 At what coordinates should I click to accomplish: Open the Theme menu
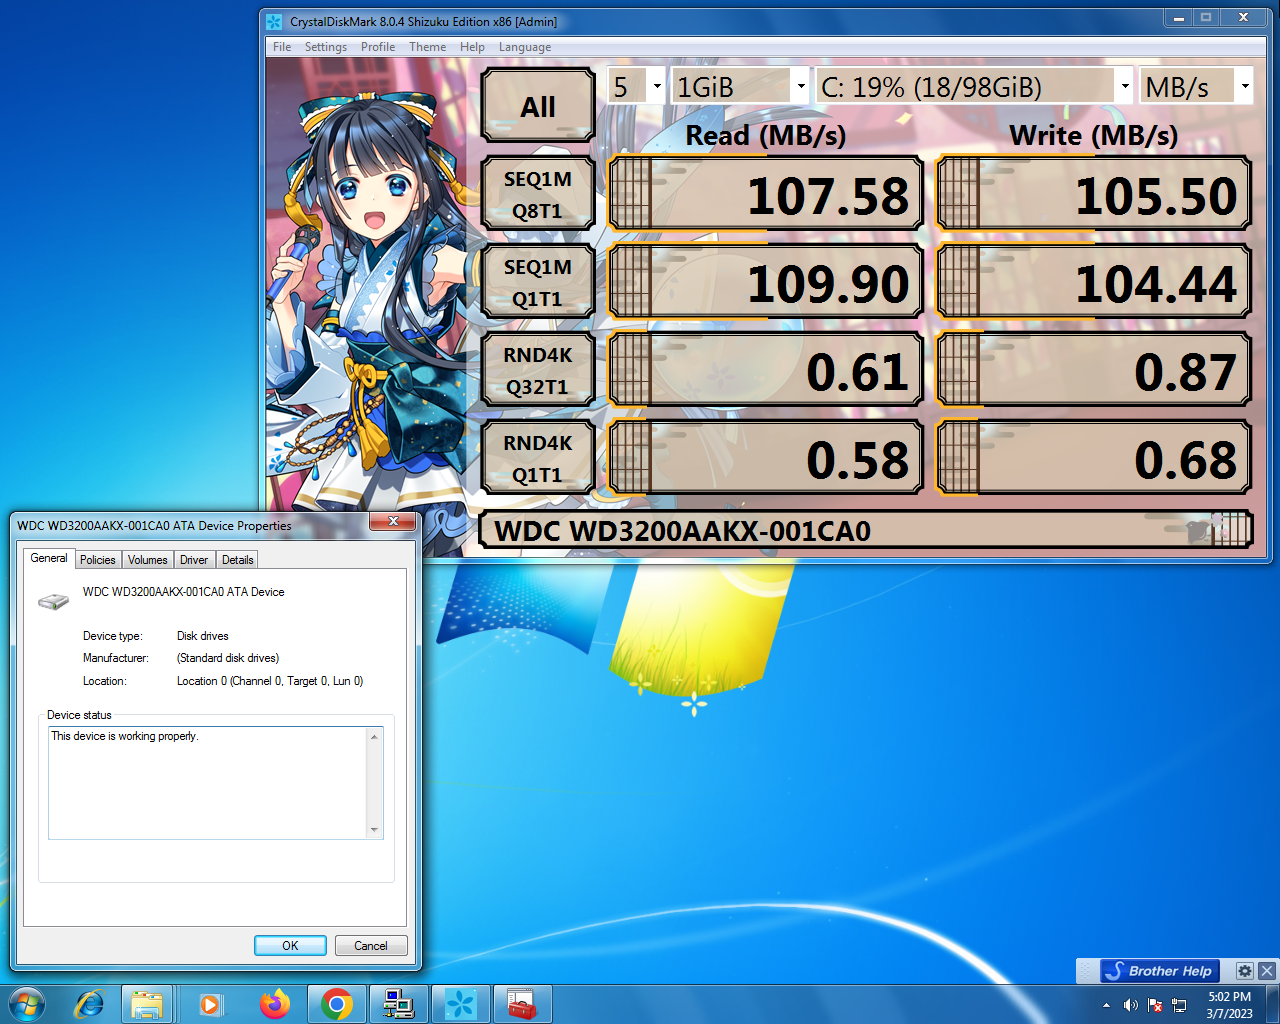pyautogui.click(x=427, y=47)
